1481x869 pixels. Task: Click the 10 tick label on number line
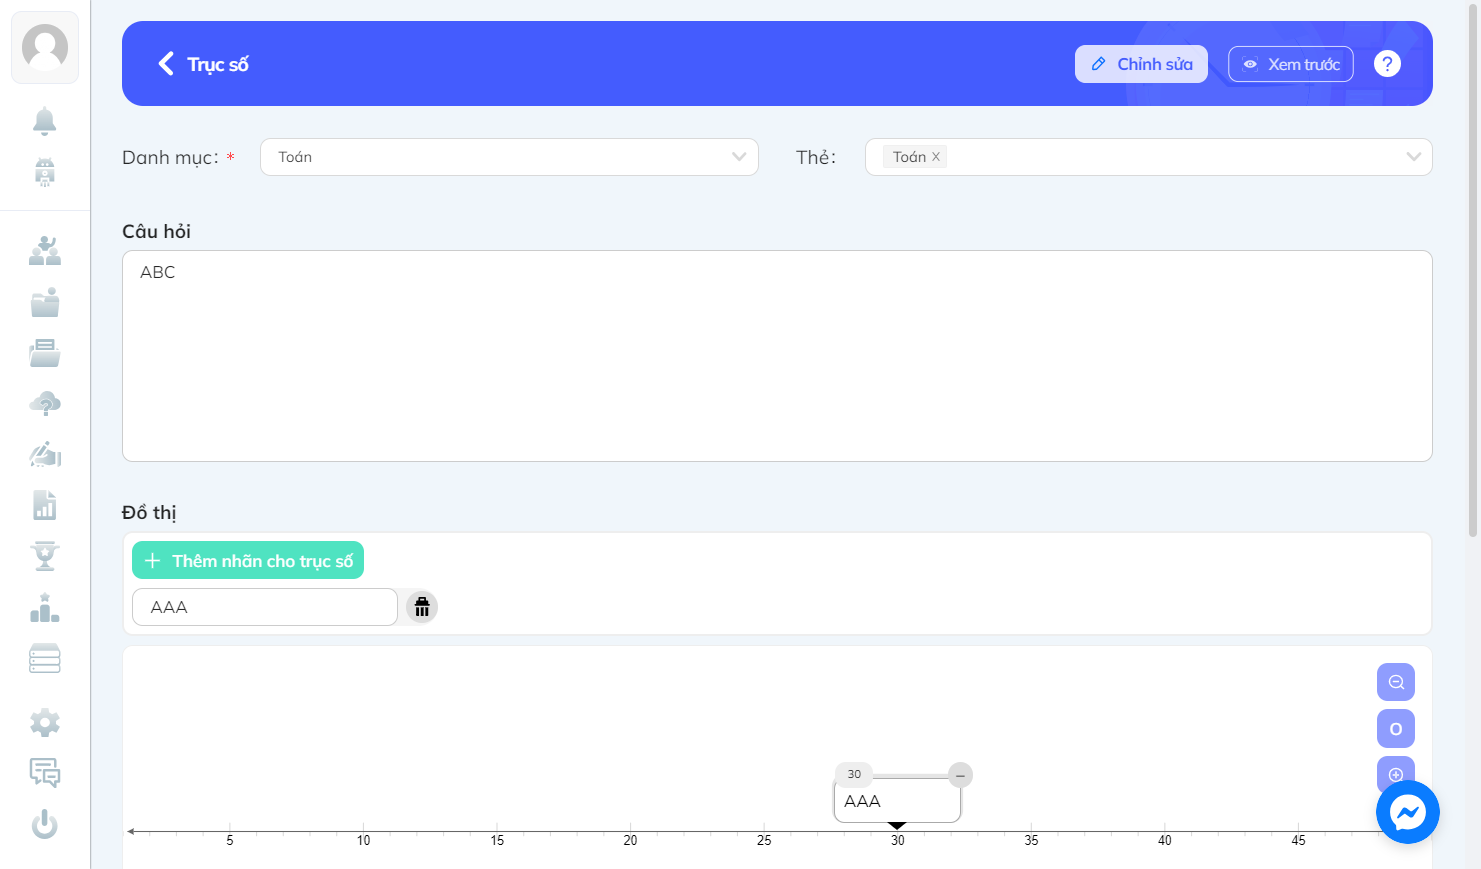pyautogui.click(x=363, y=841)
